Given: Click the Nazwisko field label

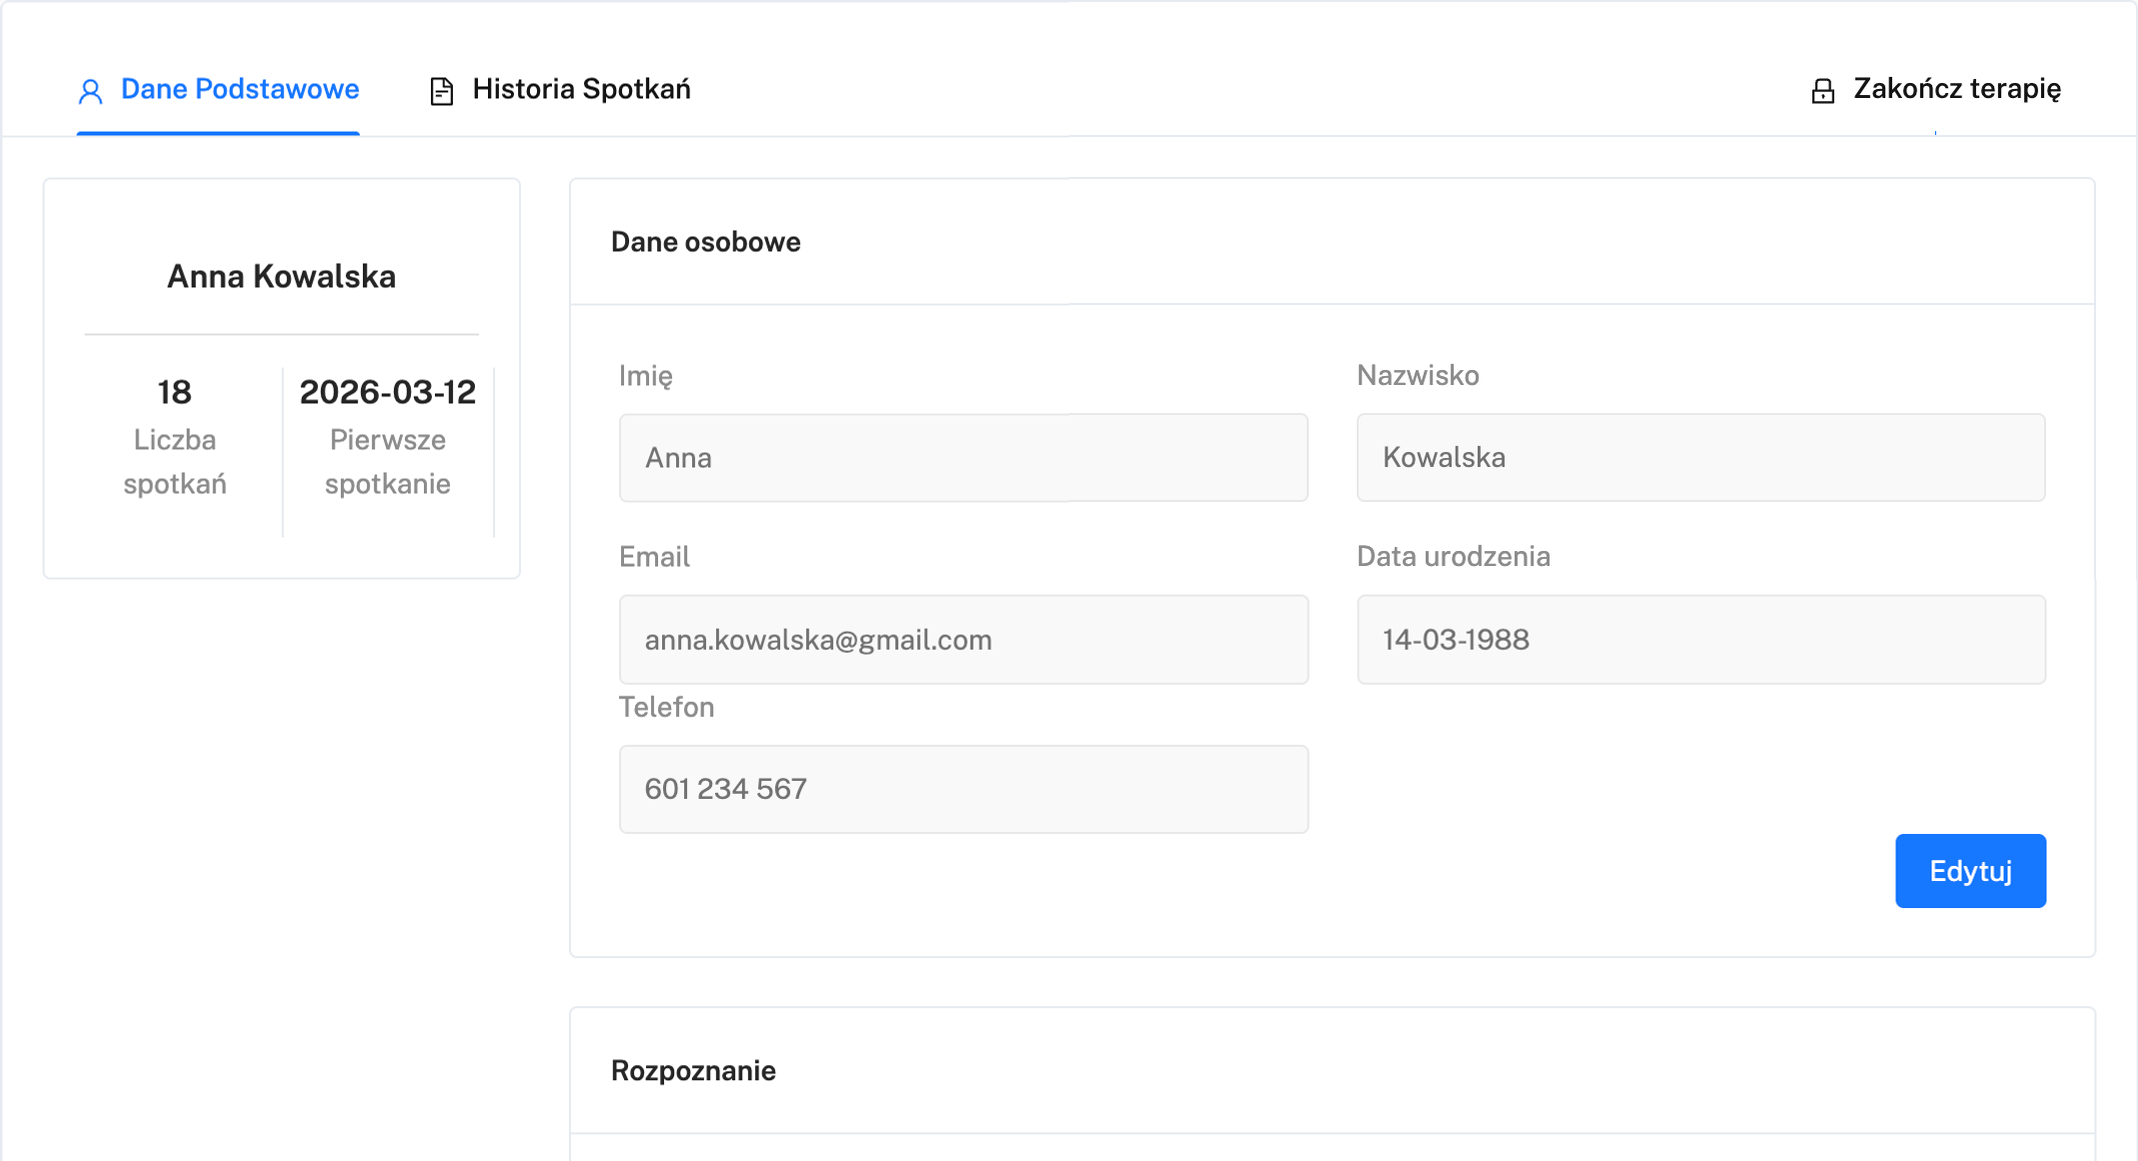Looking at the screenshot, I should point(1418,376).
